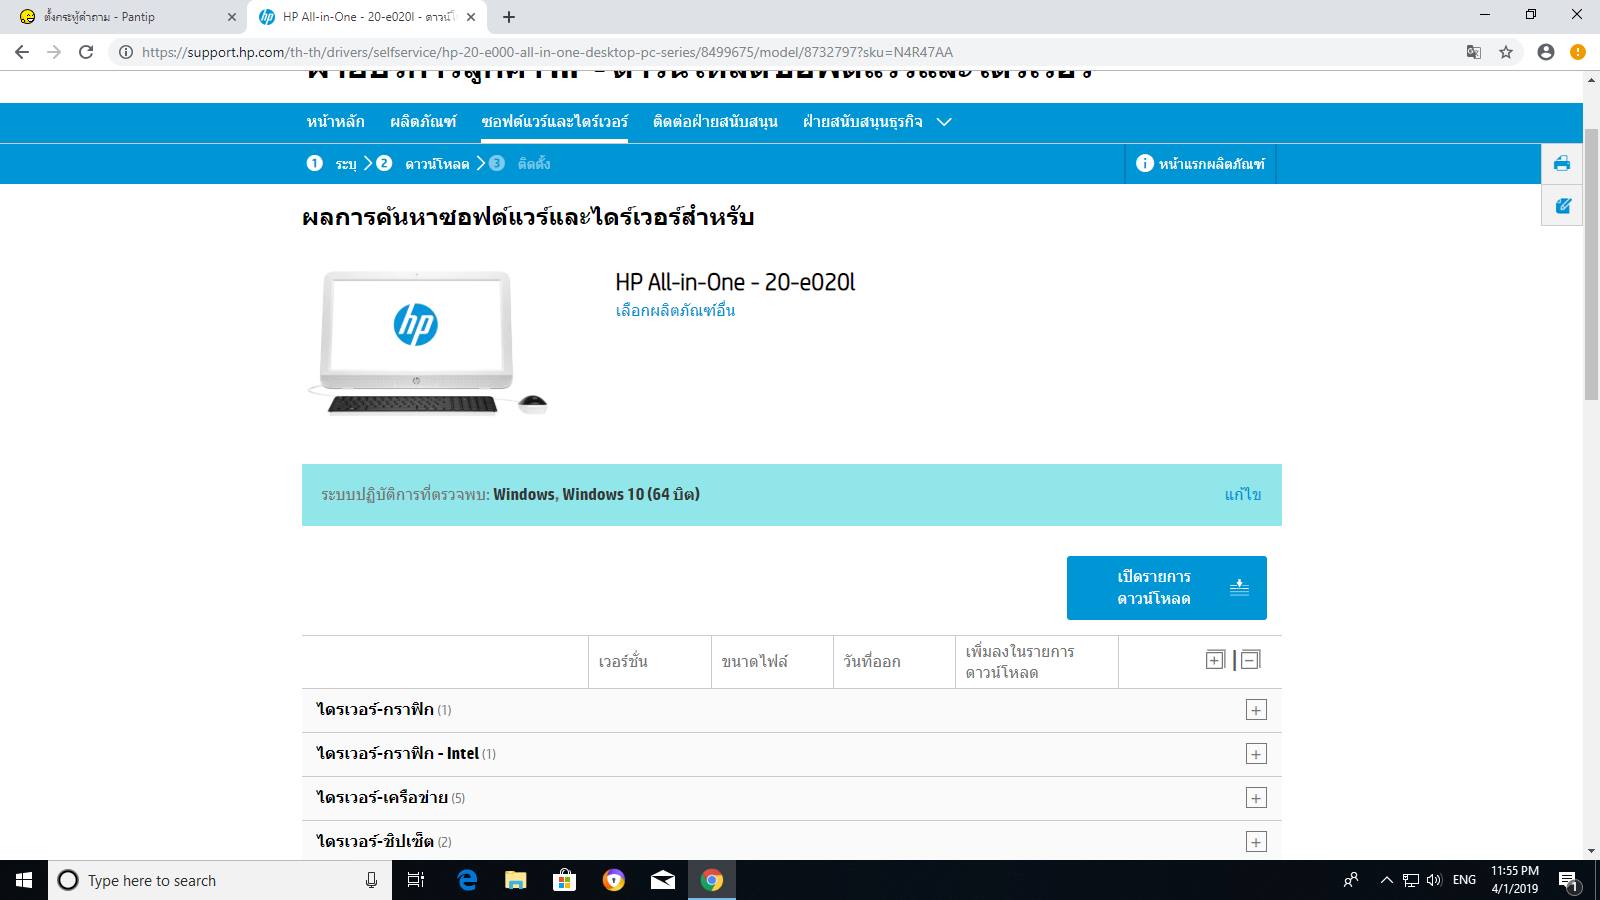The width and height of the screenshot is (1600, 900).
Task: Open File Explorer from the taskbar
Action: (515, 880)
